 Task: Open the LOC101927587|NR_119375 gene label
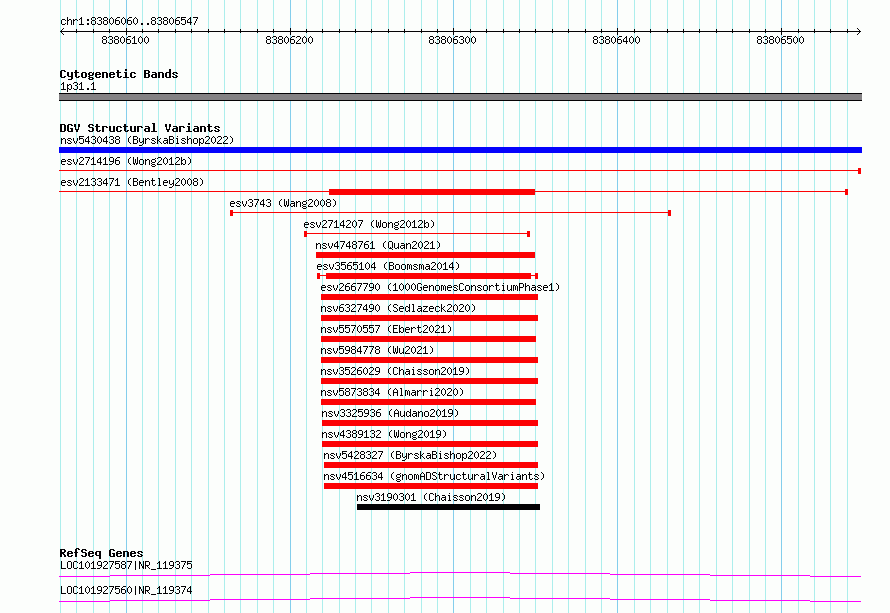coord(126,565)
